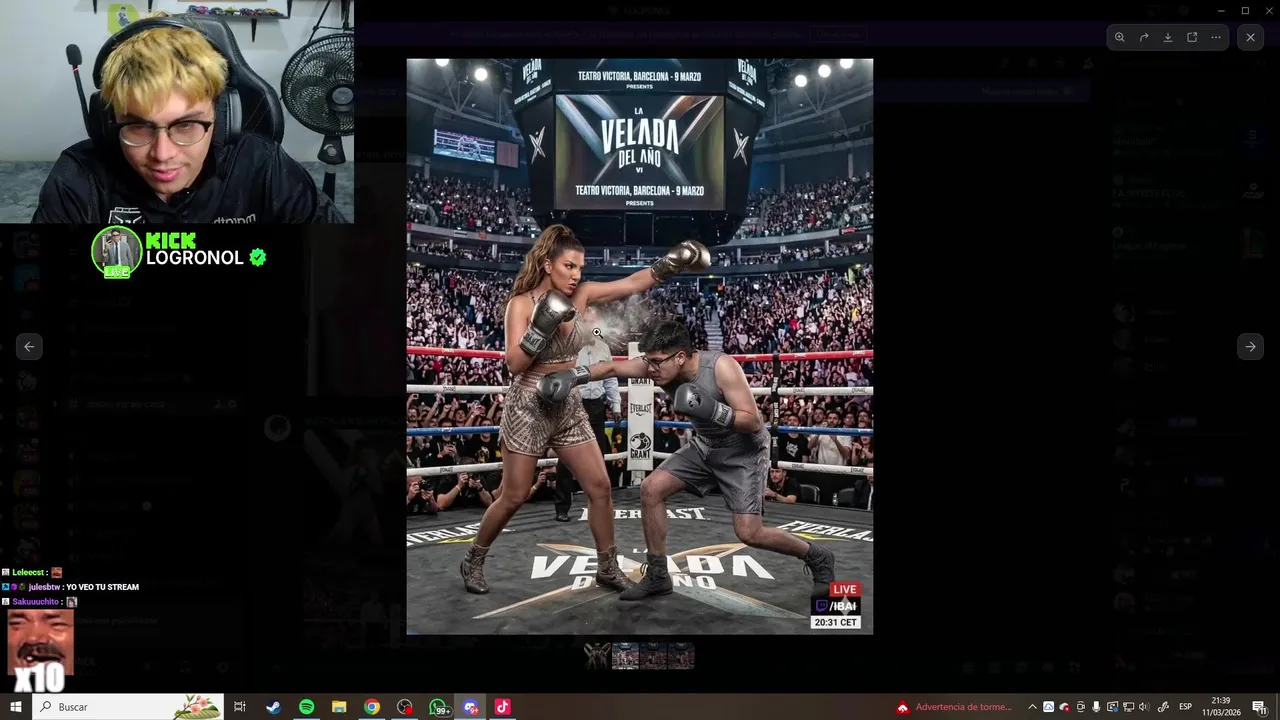Click the microphone tray icon
The height and width of the screenshot is (720, 1280).
point(1096,707)
